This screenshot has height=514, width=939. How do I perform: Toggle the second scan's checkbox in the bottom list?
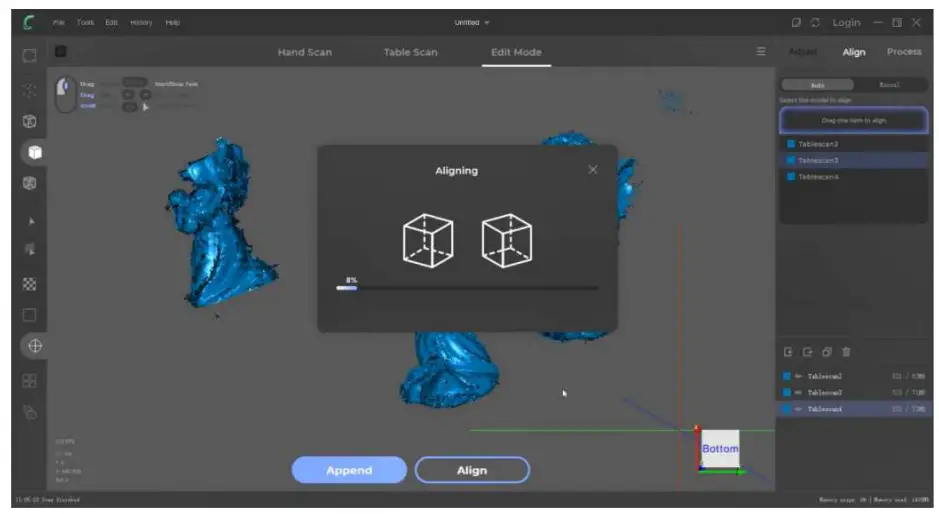[787, 392]
